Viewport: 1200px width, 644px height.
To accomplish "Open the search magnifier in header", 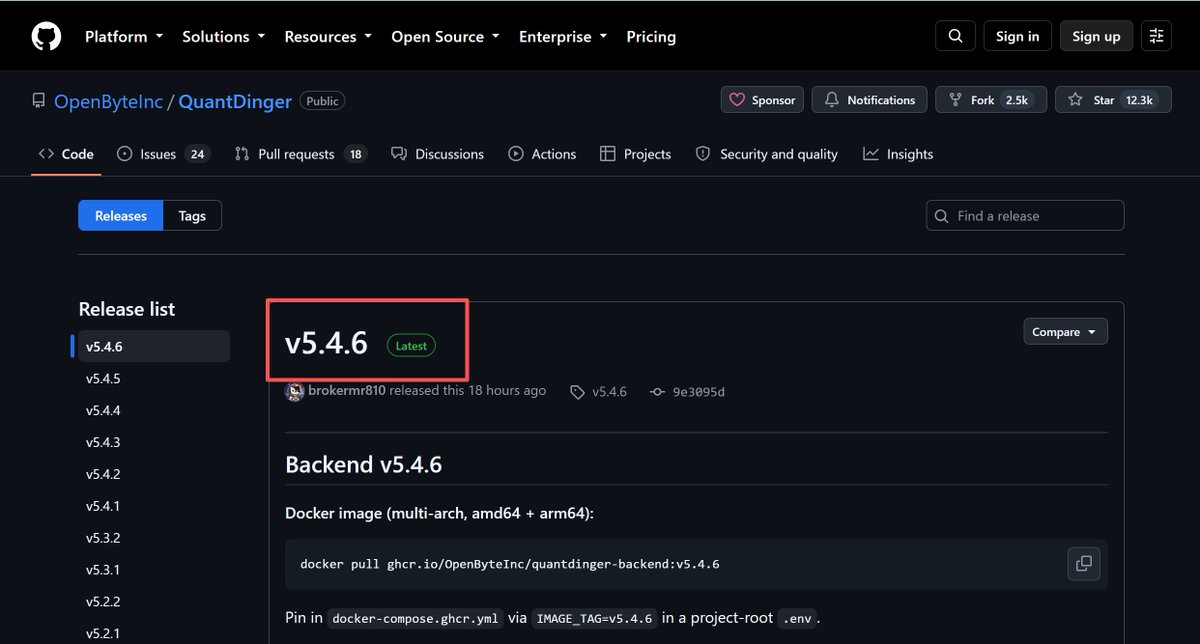I will [955, 36].
